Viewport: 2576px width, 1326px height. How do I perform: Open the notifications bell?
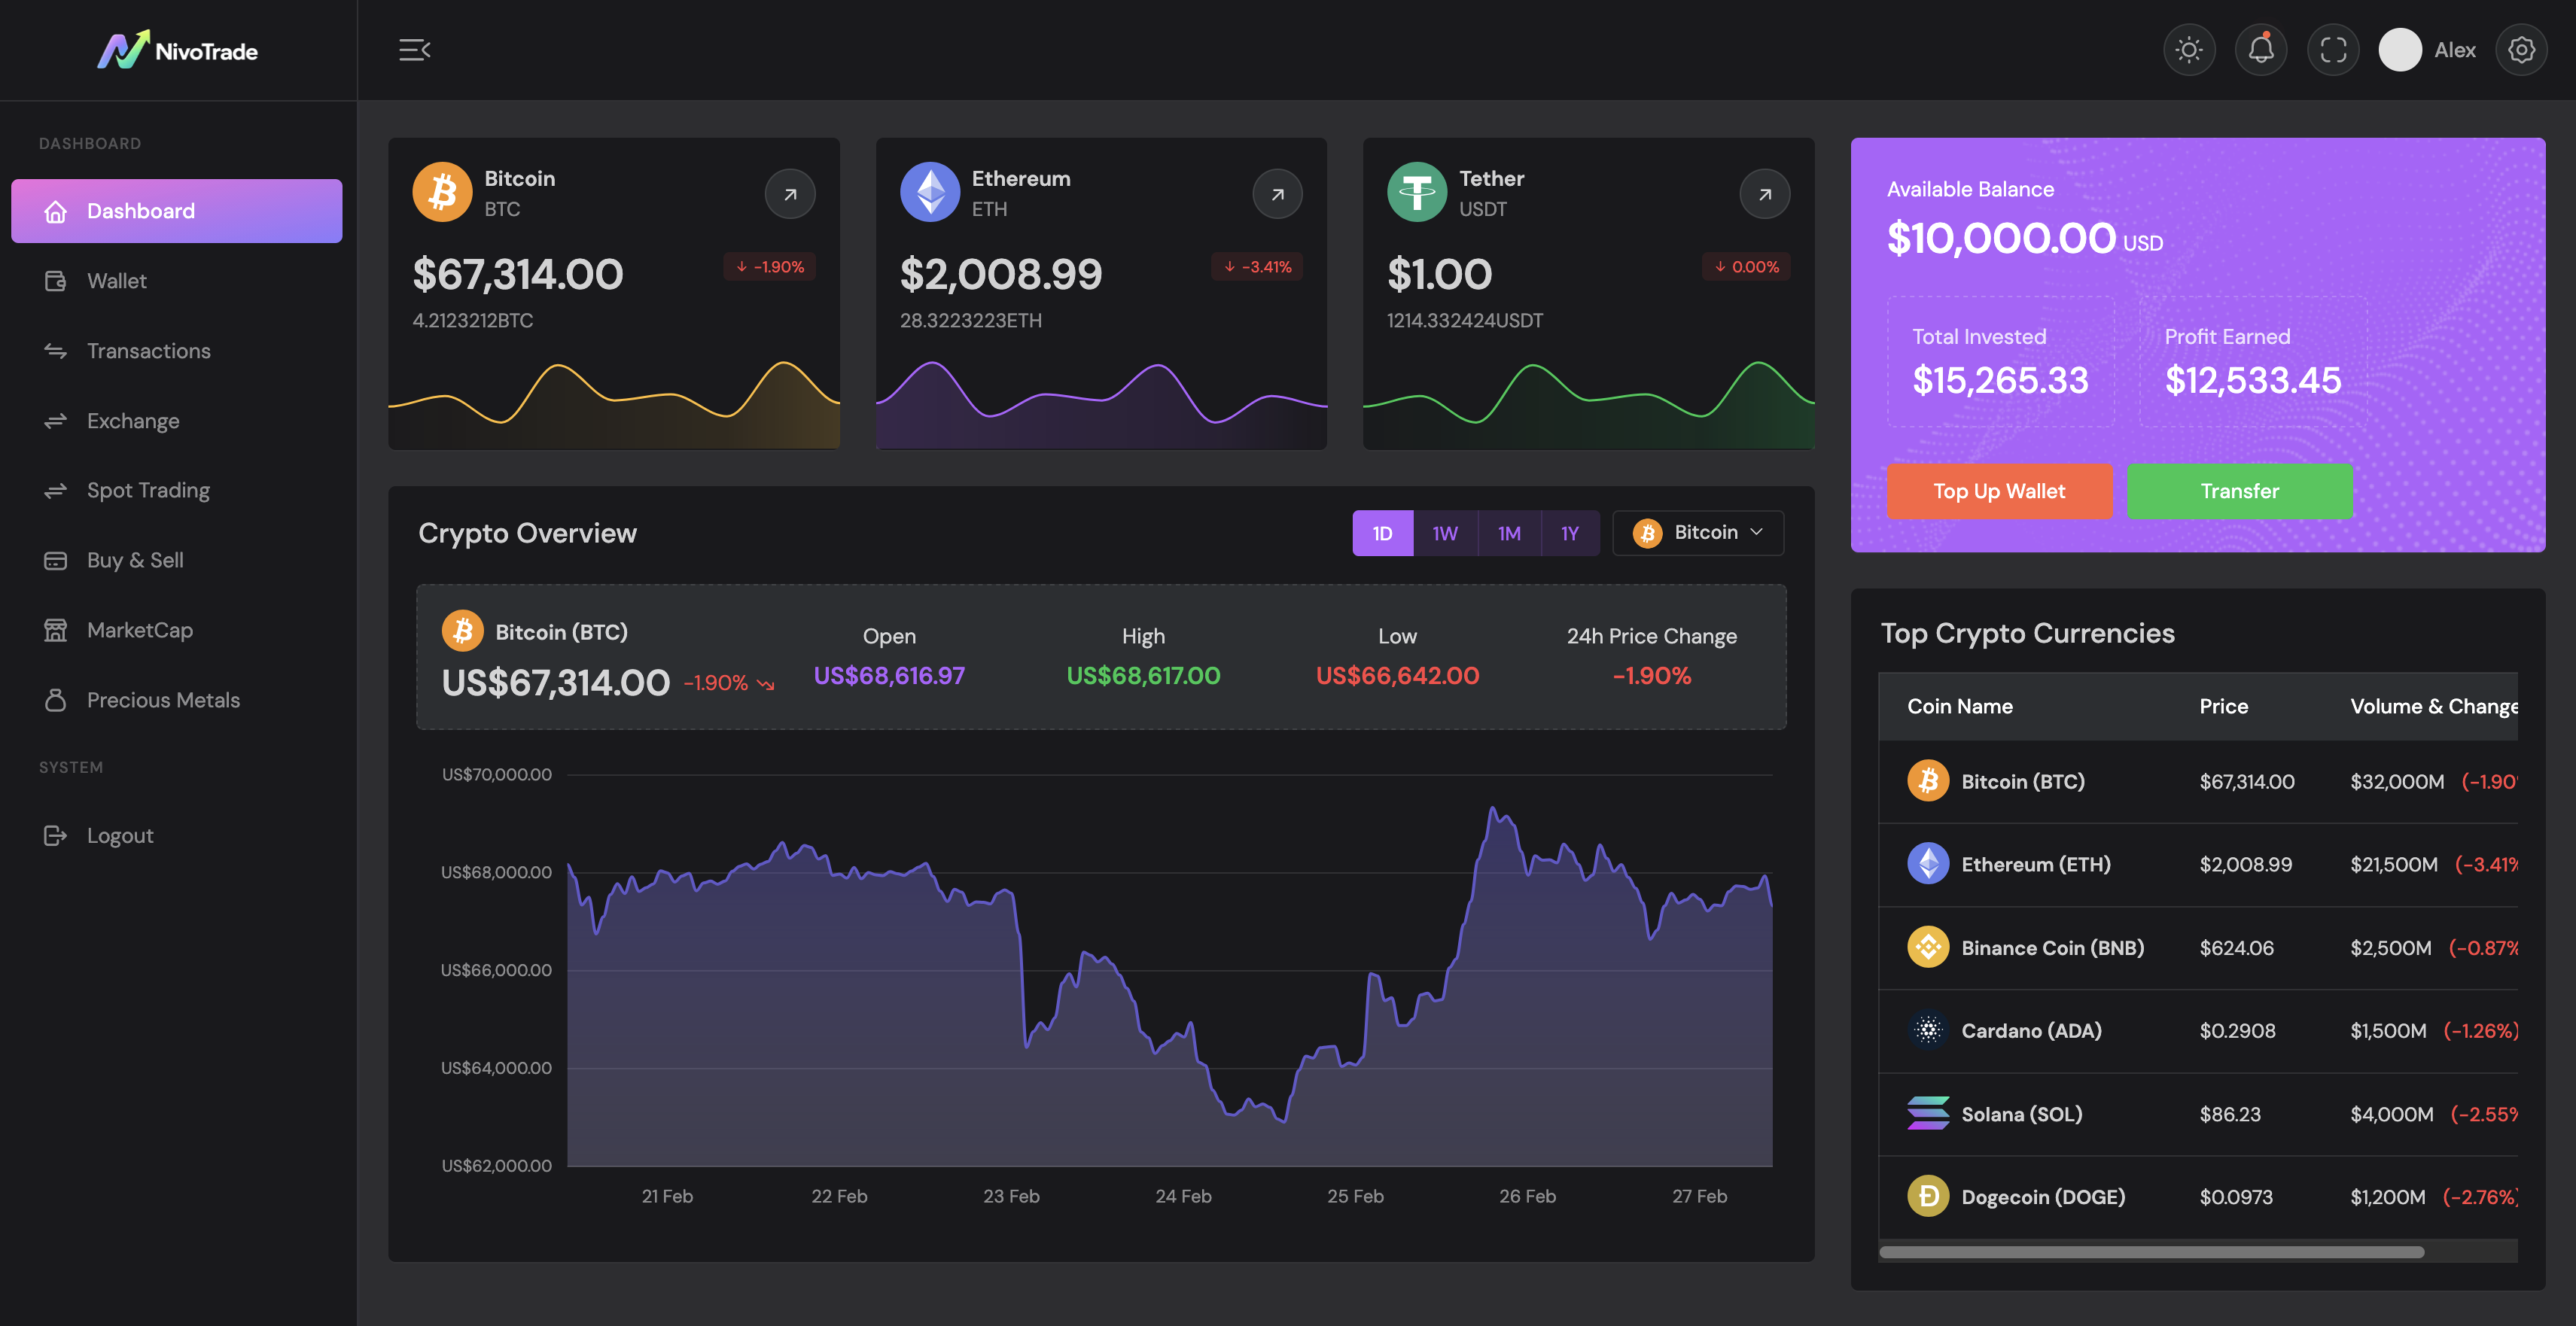click(2261, 49)
